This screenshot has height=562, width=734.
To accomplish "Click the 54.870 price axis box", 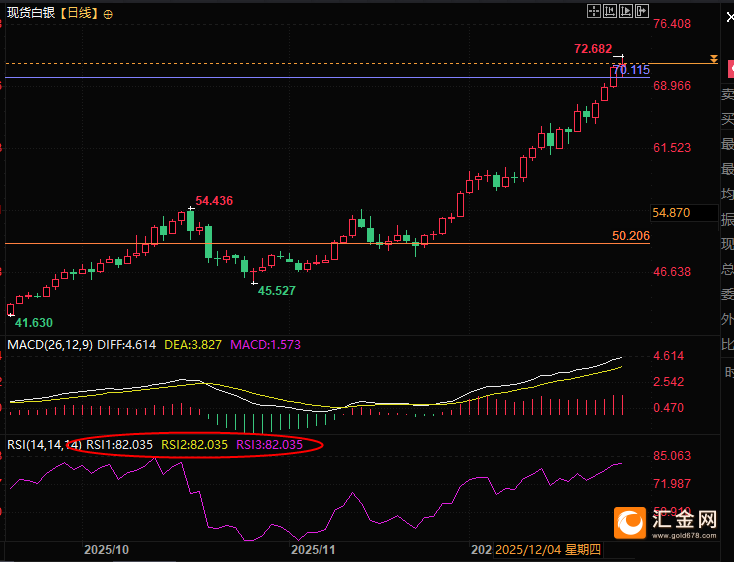I will [x=684, y=213].
